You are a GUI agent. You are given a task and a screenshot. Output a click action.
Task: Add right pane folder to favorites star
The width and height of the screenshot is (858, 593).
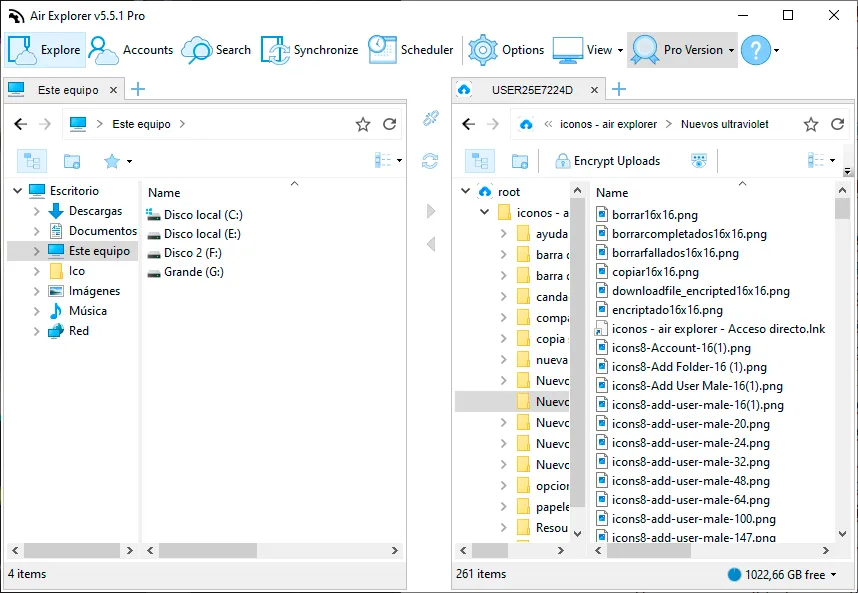click(x=811, y=124)
